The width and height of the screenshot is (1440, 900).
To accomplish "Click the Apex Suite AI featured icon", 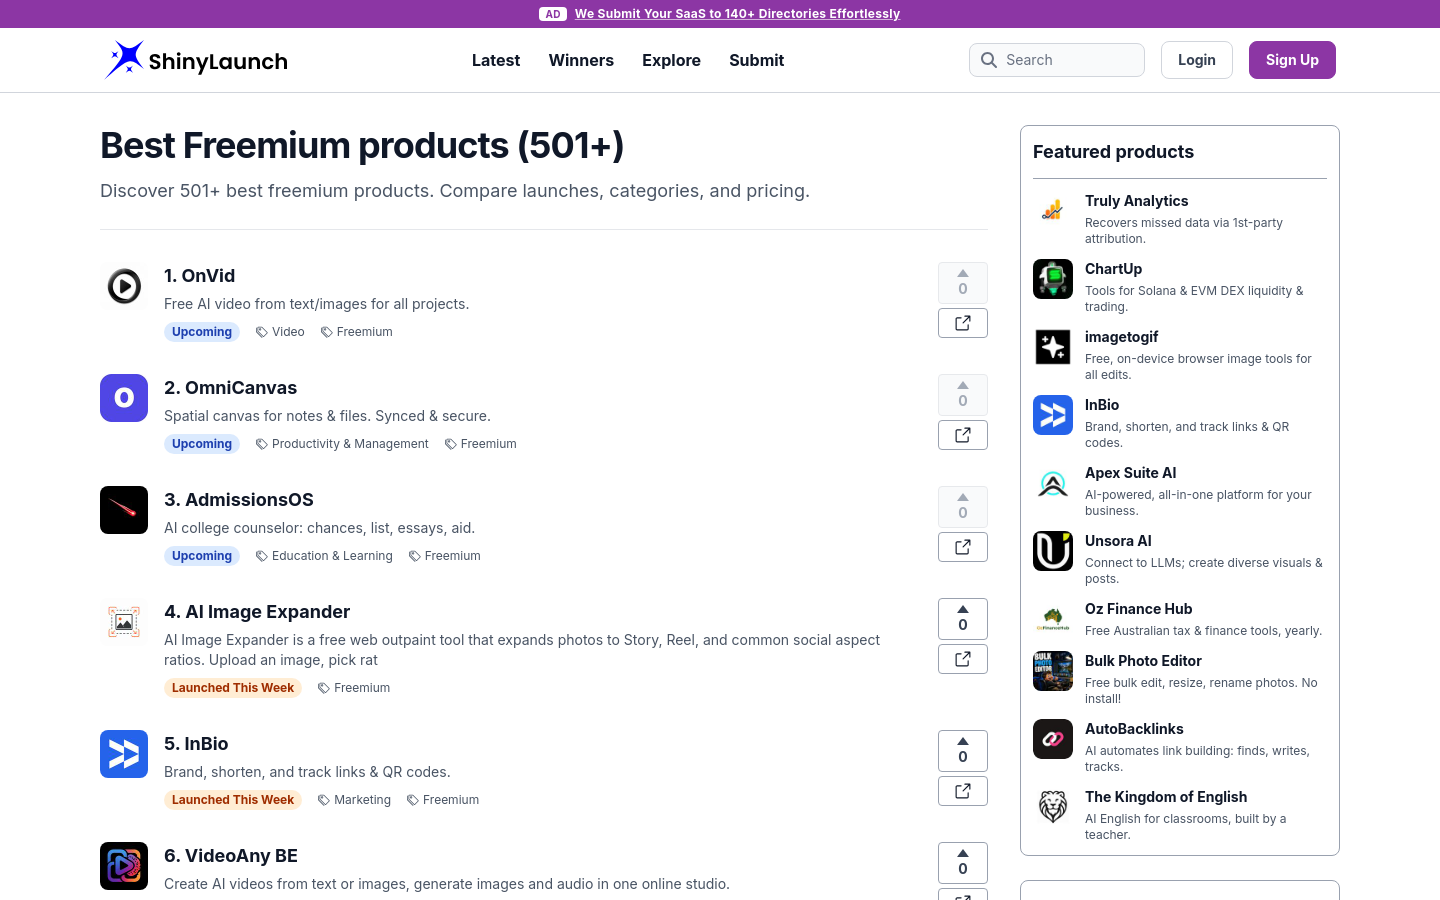I will tap(1053, 483).
